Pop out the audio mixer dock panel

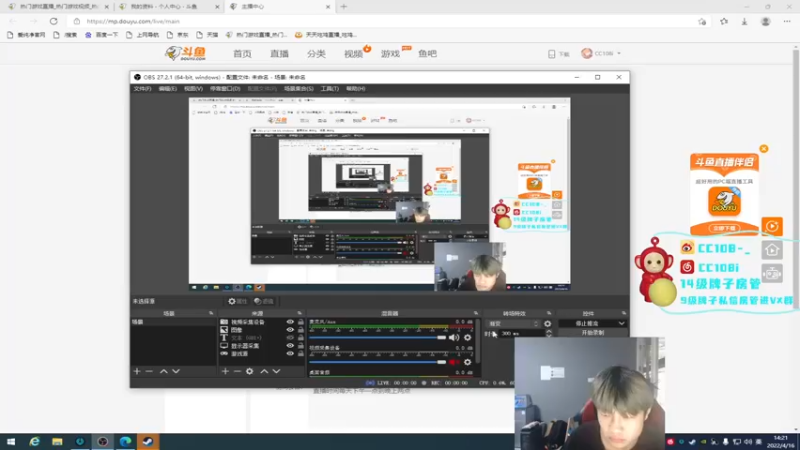[476, 313]
